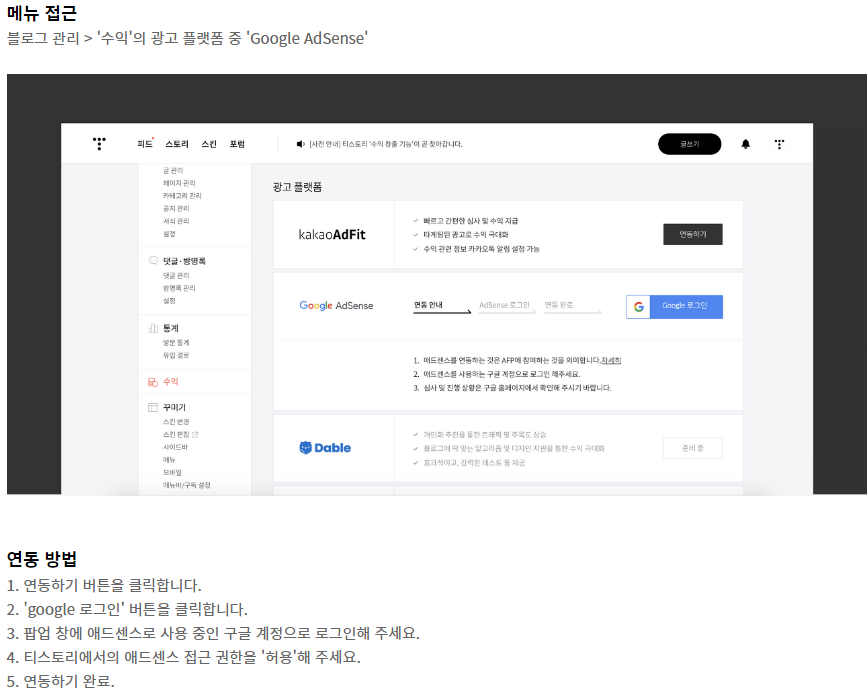Click the kakaoAdFit 연동하기 button
Screen dimensions: 868x698
click(693, 234)
